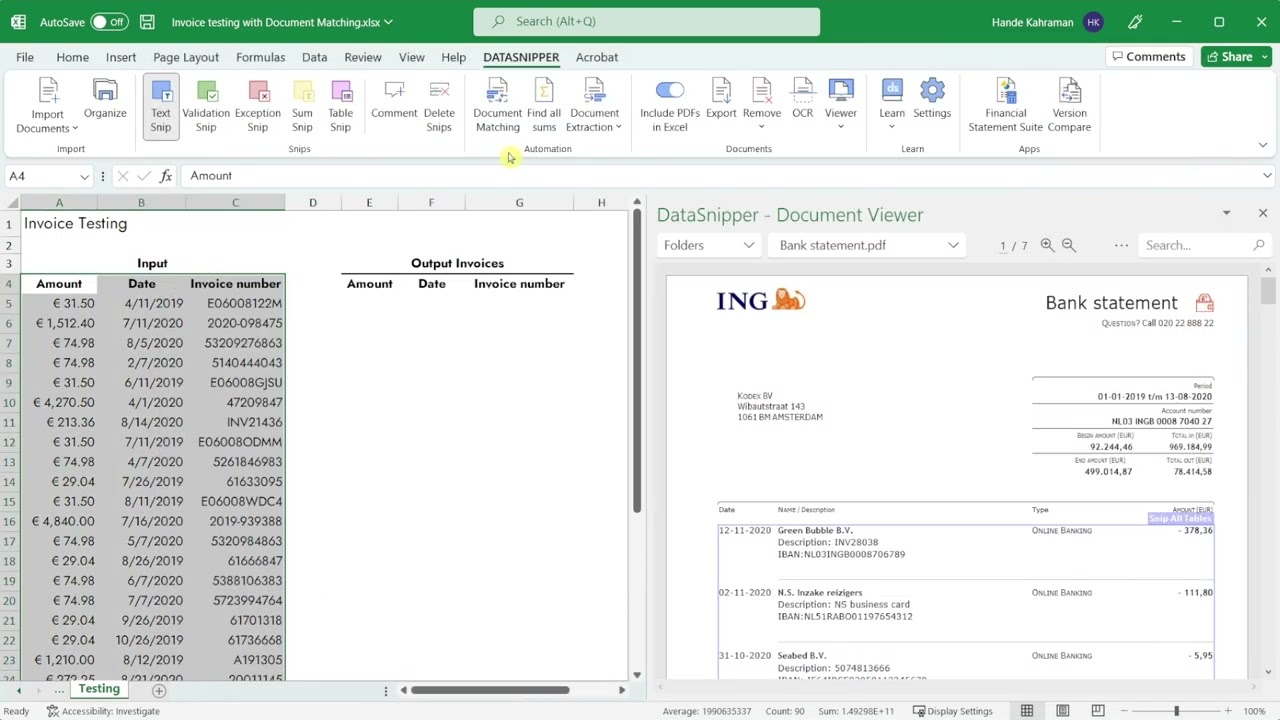Collapse the ribbon with the chevron
This screenshot has width=1280, height=720.
(1263, 146)
